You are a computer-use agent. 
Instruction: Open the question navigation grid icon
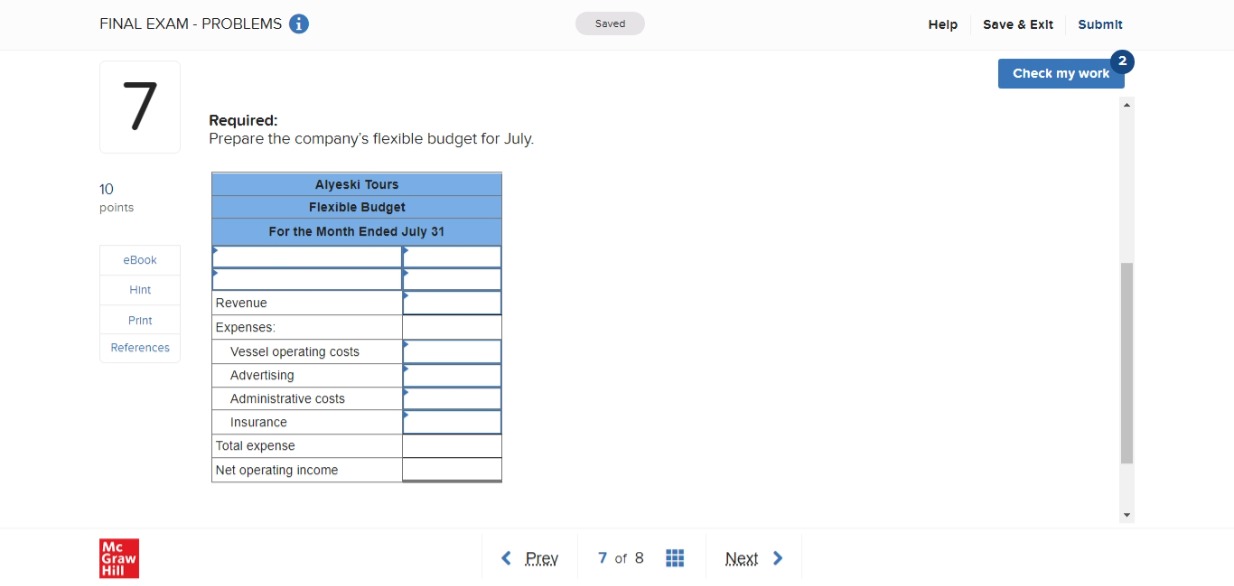(x=675, y=558)
